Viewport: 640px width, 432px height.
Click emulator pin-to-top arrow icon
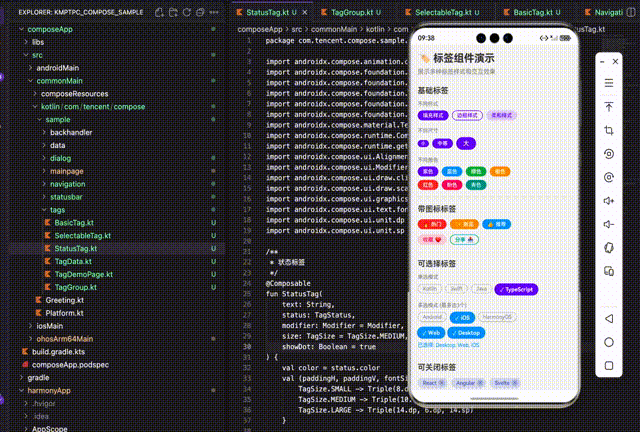pyautogui.click(x=609, y=107)
